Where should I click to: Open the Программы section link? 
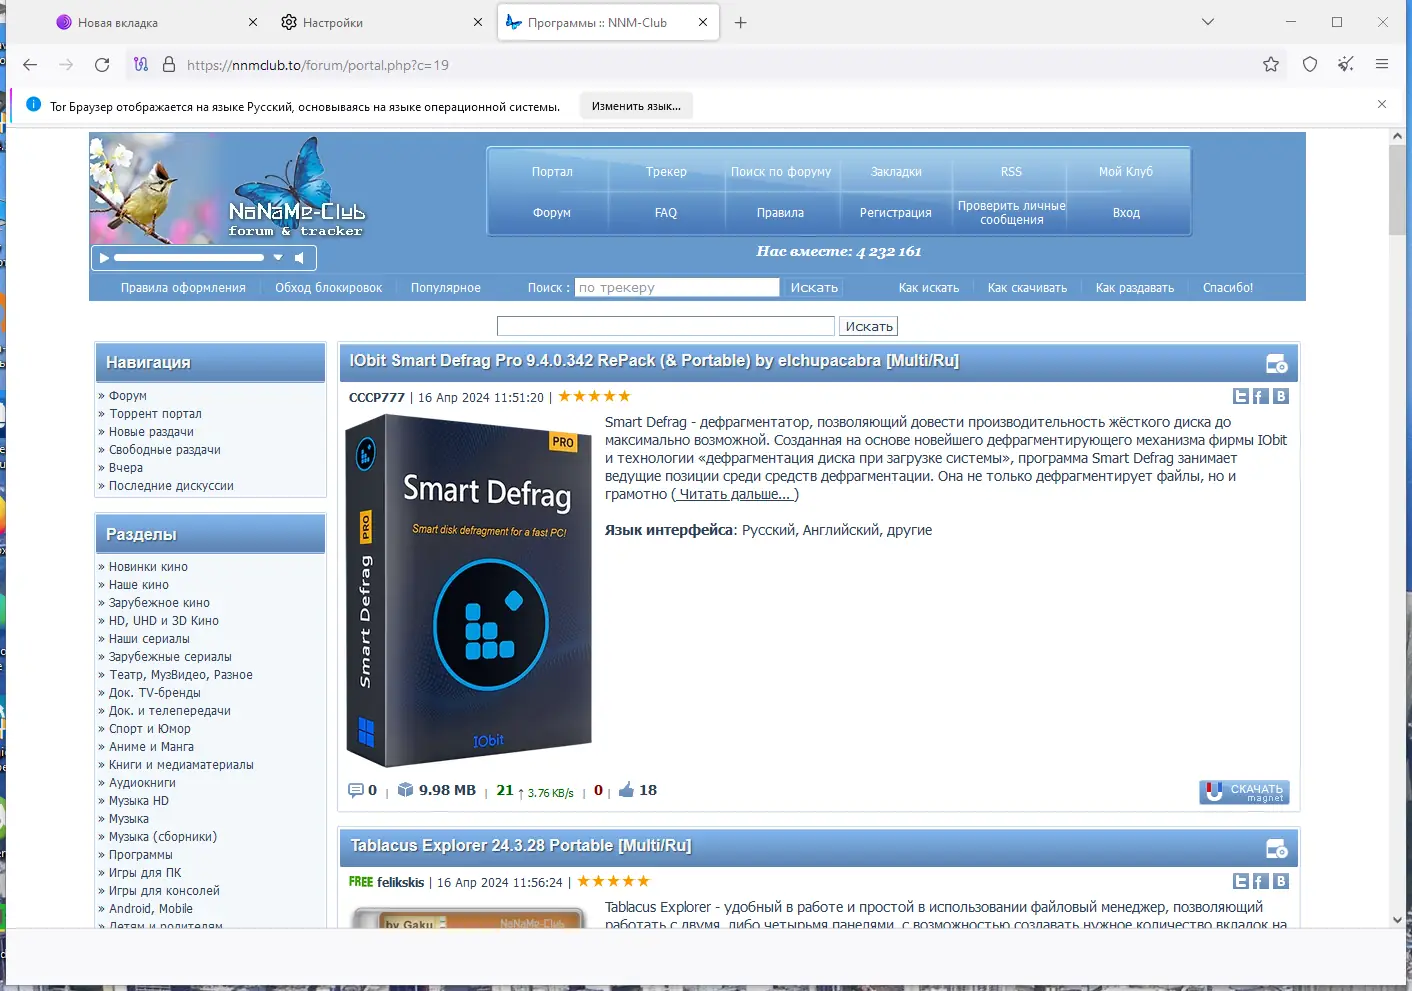tap(141, 855)
